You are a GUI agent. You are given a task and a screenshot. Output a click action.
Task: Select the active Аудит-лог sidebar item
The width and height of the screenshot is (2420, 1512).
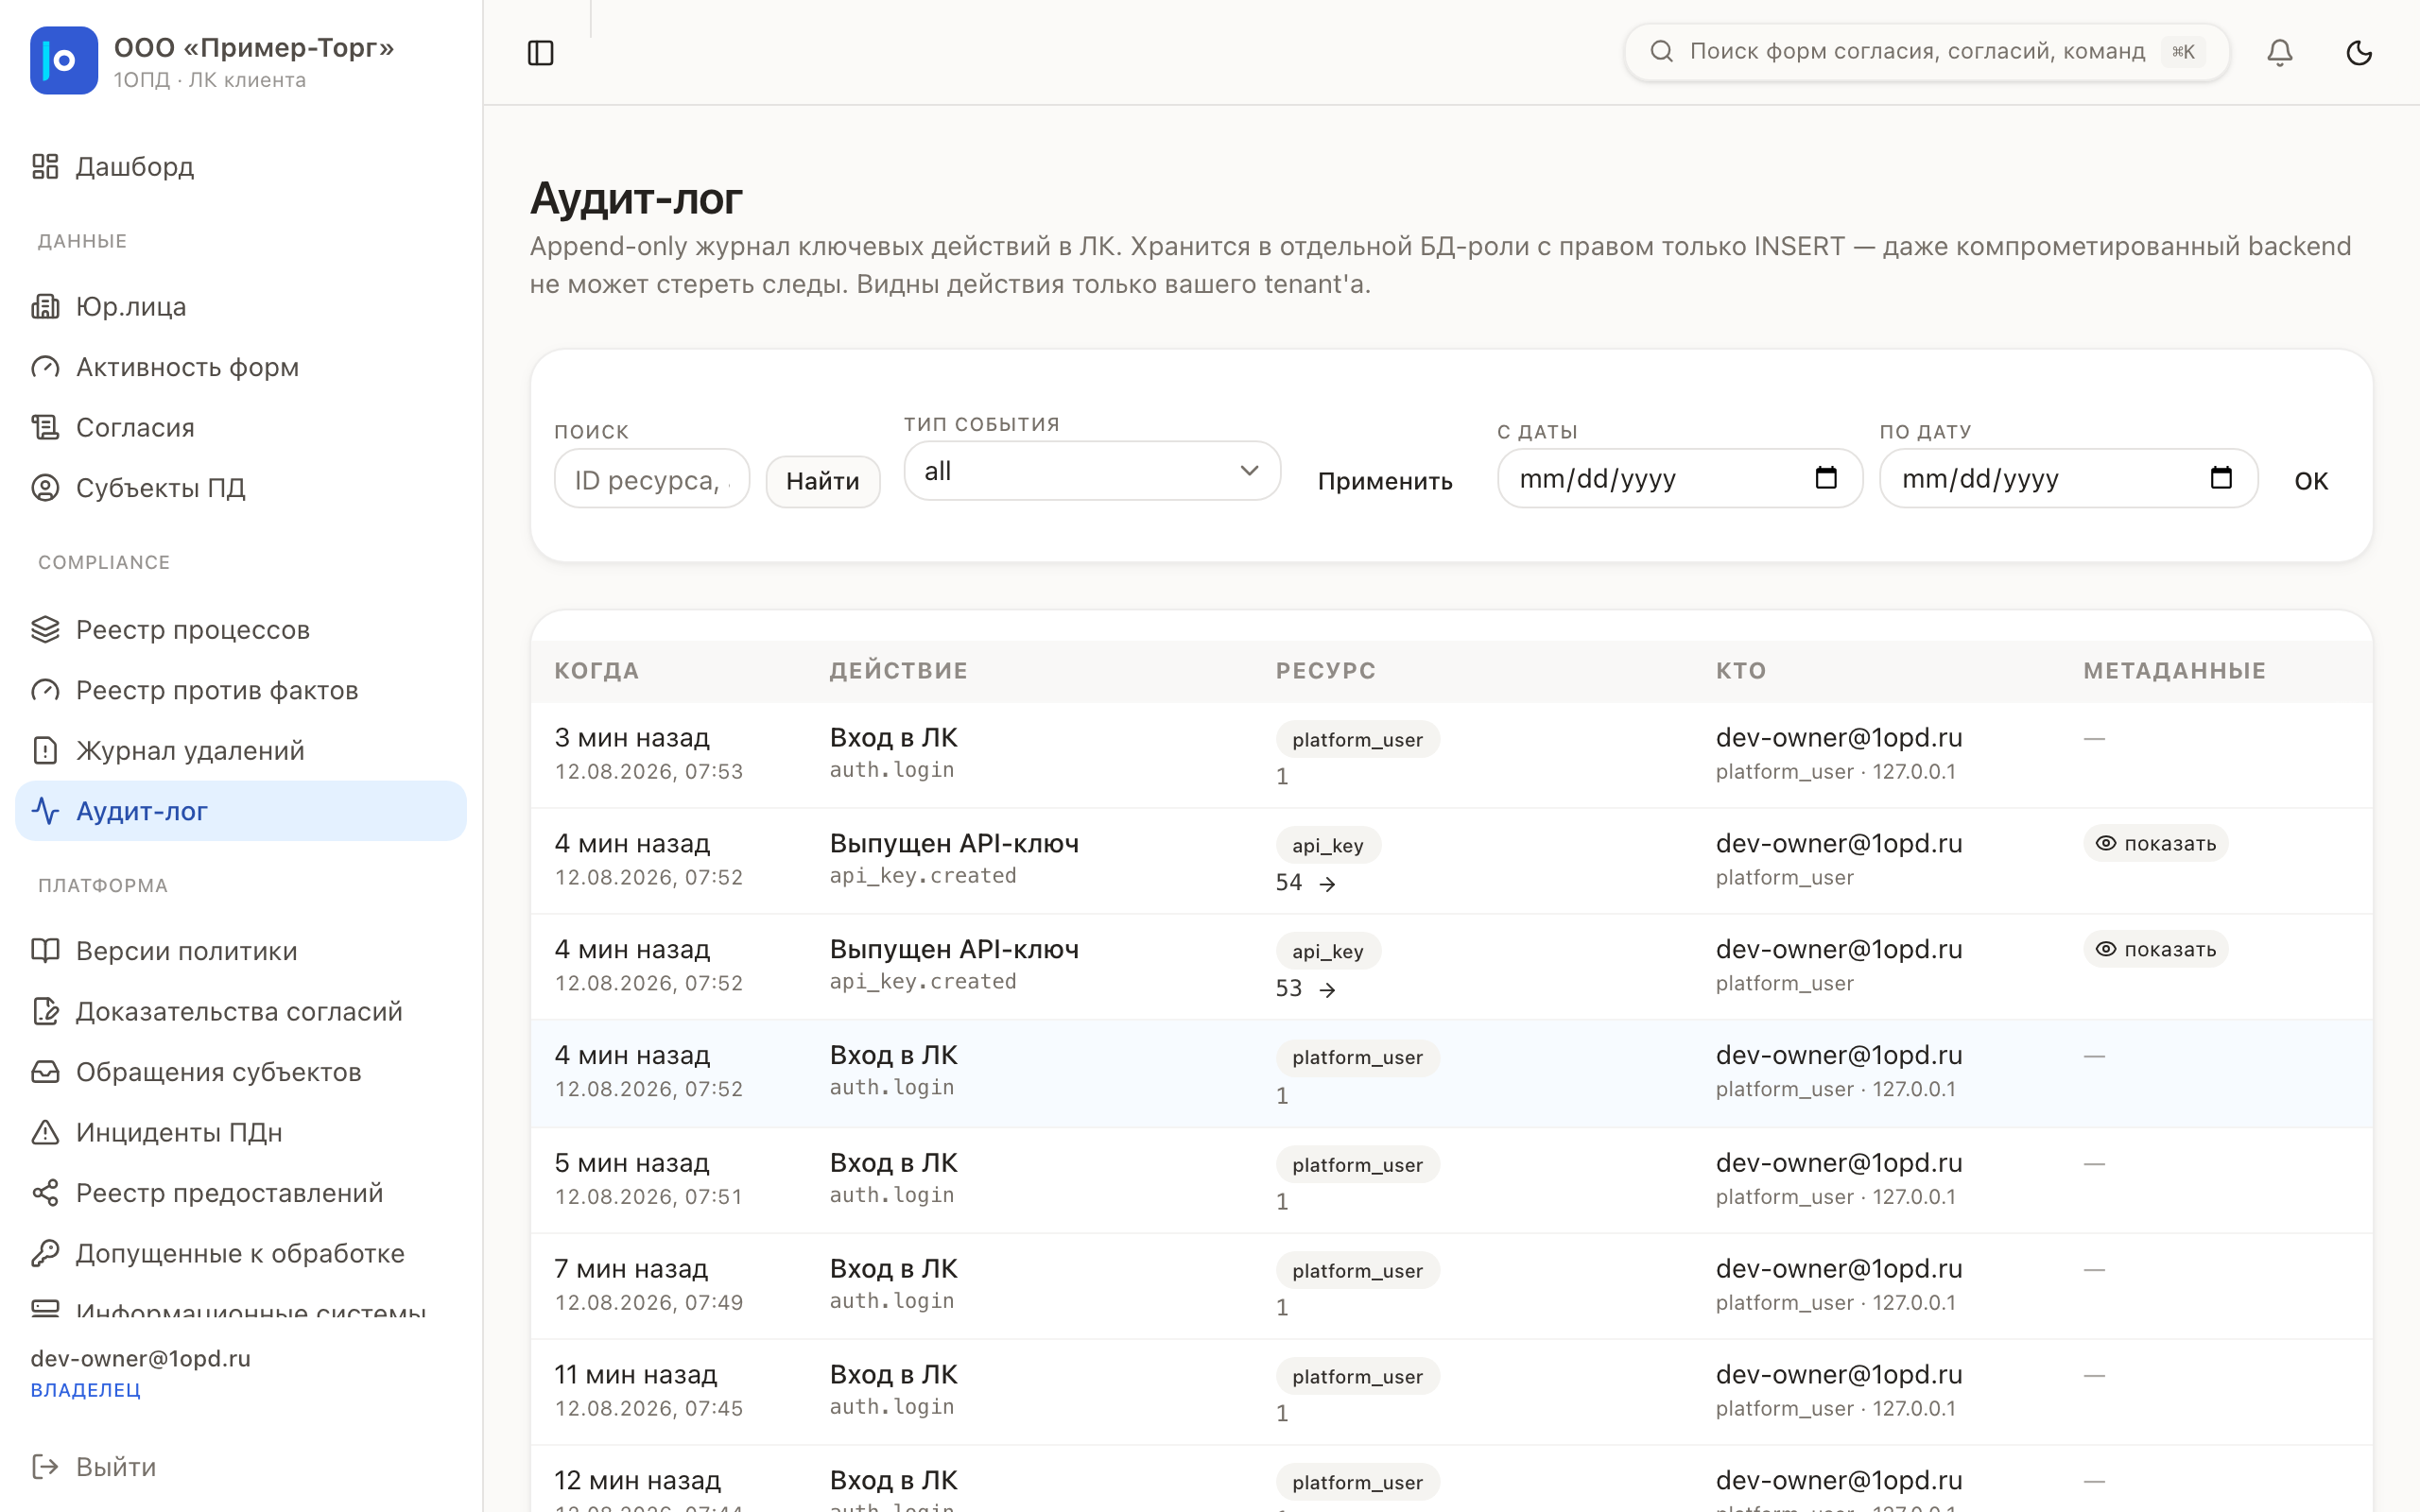pyautogui.click(x=241, y=811)
